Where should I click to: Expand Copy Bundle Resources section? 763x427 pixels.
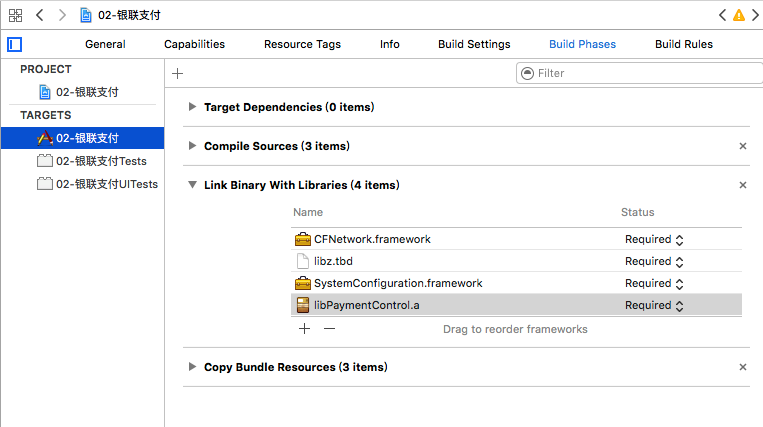click(192, 367)
